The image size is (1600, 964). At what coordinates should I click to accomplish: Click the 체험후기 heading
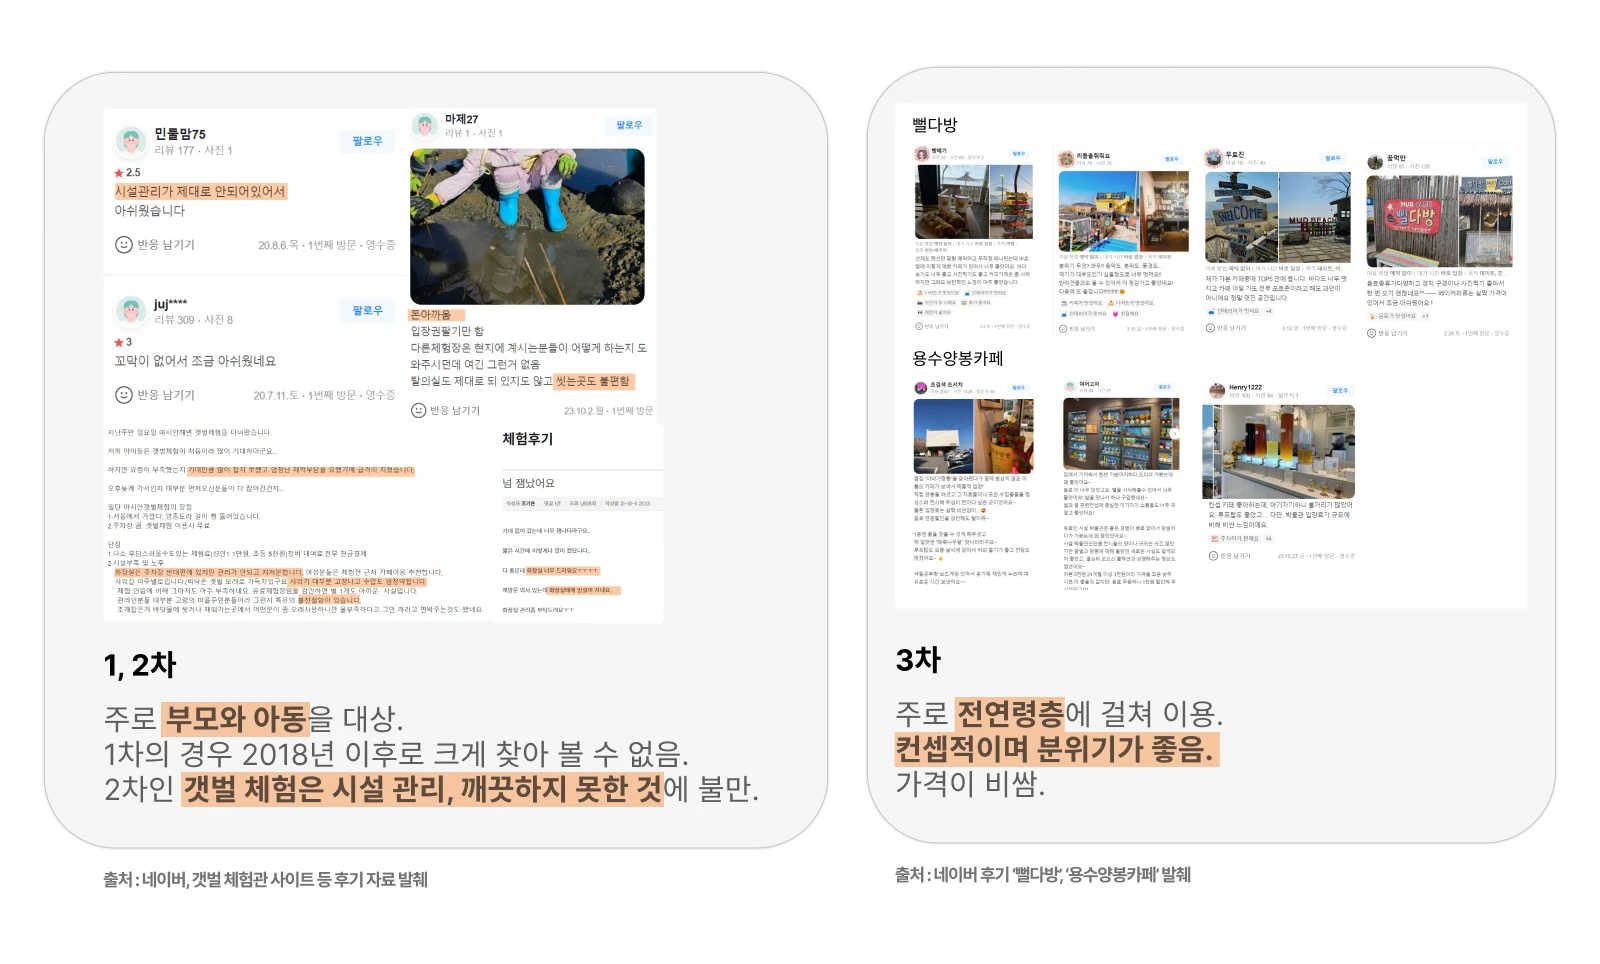[527, 439]
